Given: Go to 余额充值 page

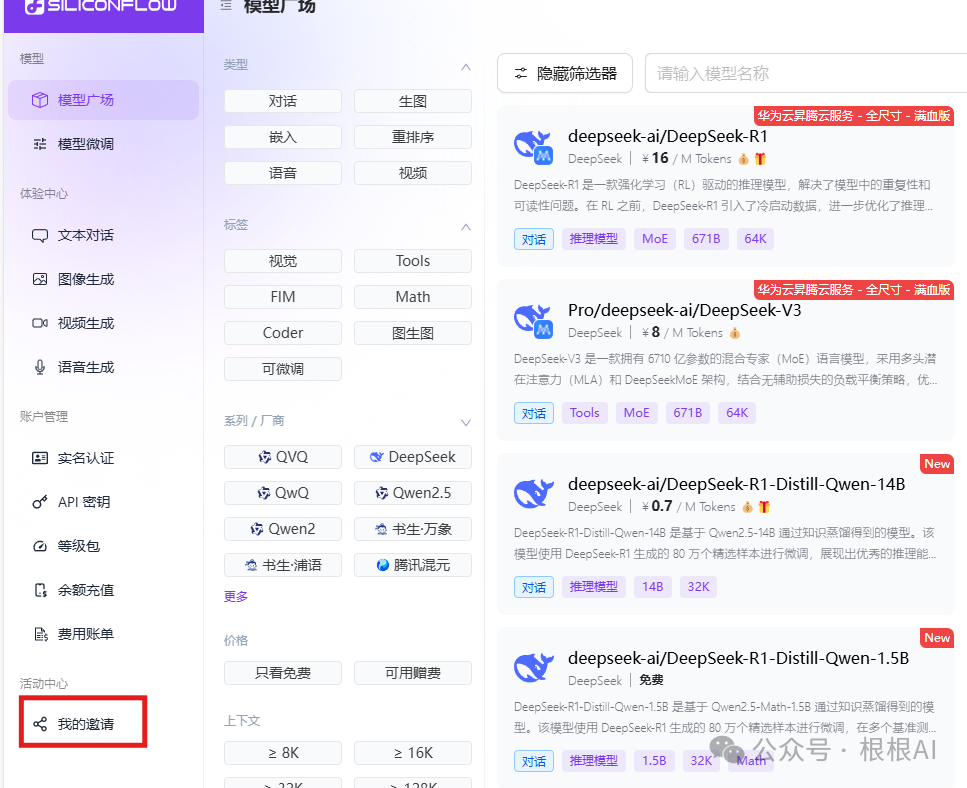Looking at the screenshot, I should click(103, 590).
